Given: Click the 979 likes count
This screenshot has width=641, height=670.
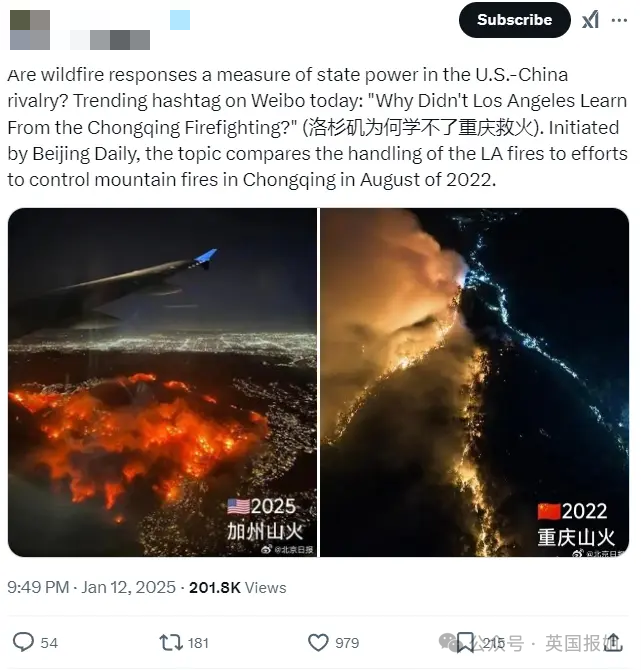Looking at the screenshot, I should click(347, 643).
